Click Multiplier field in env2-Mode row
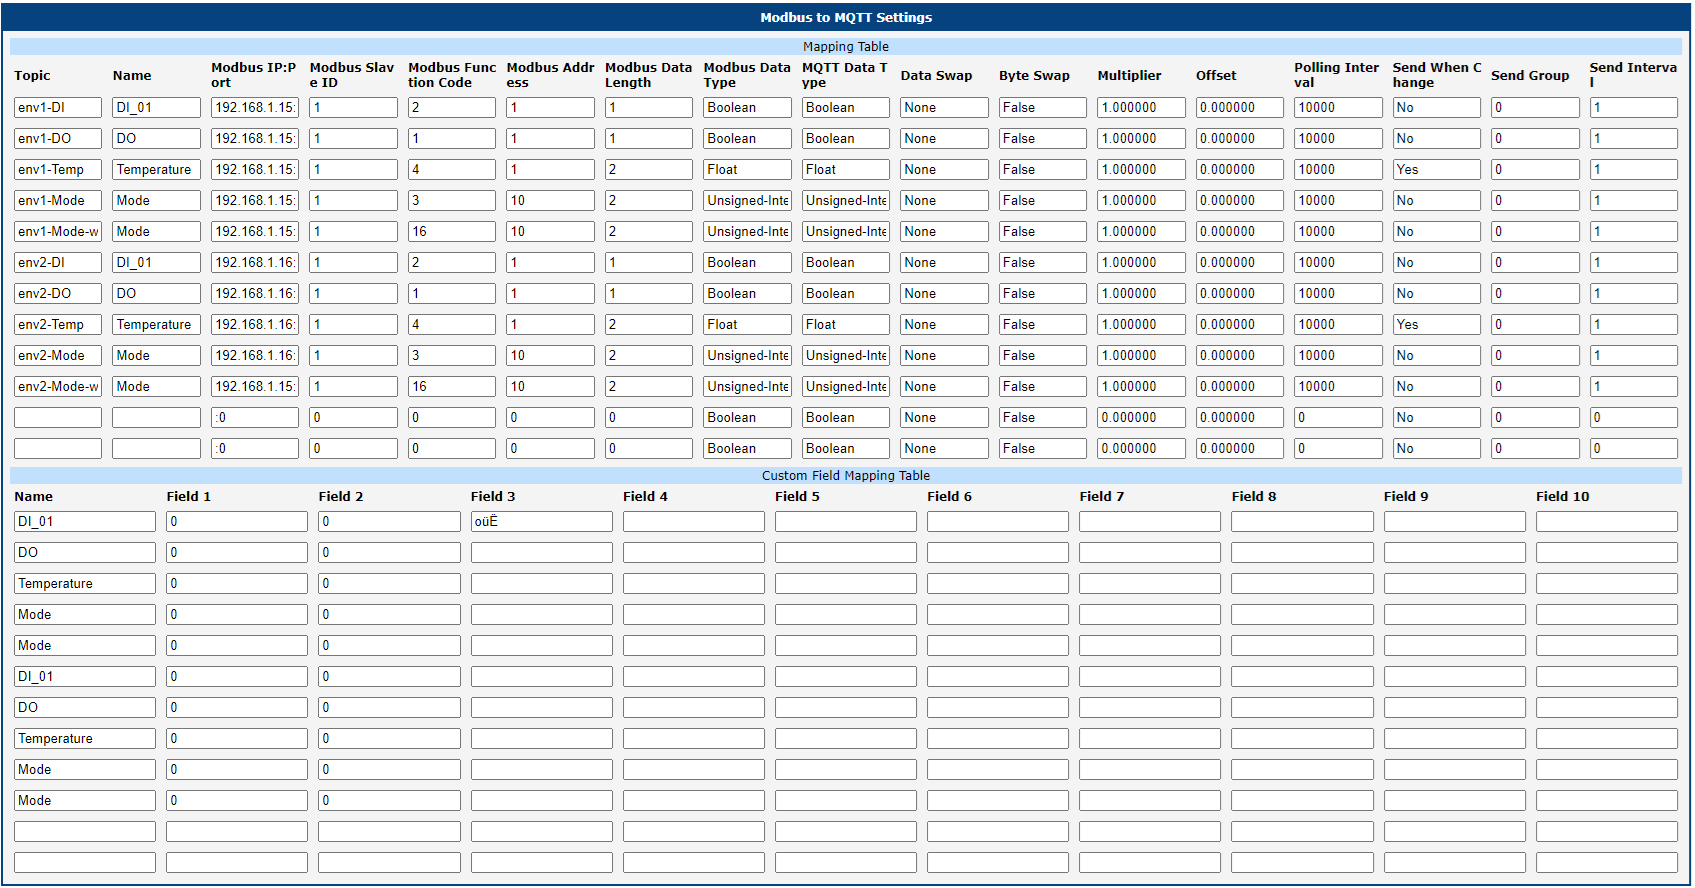1695x888 pixels. (1141, 355)
